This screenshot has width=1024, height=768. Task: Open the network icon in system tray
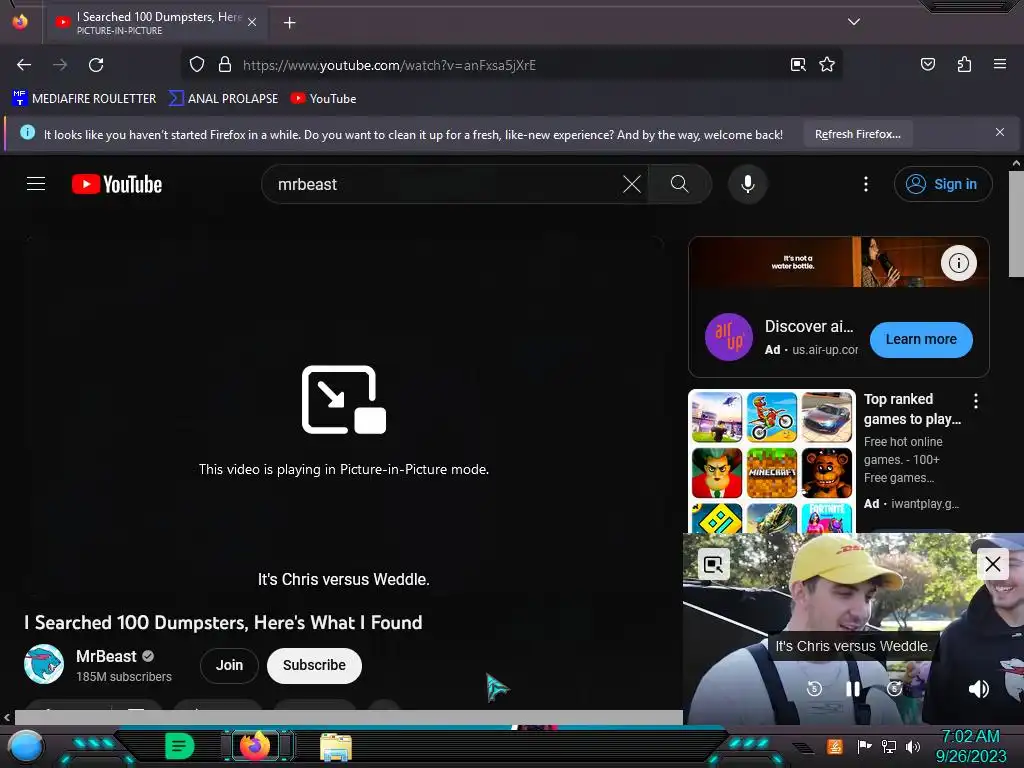[889, 746]
